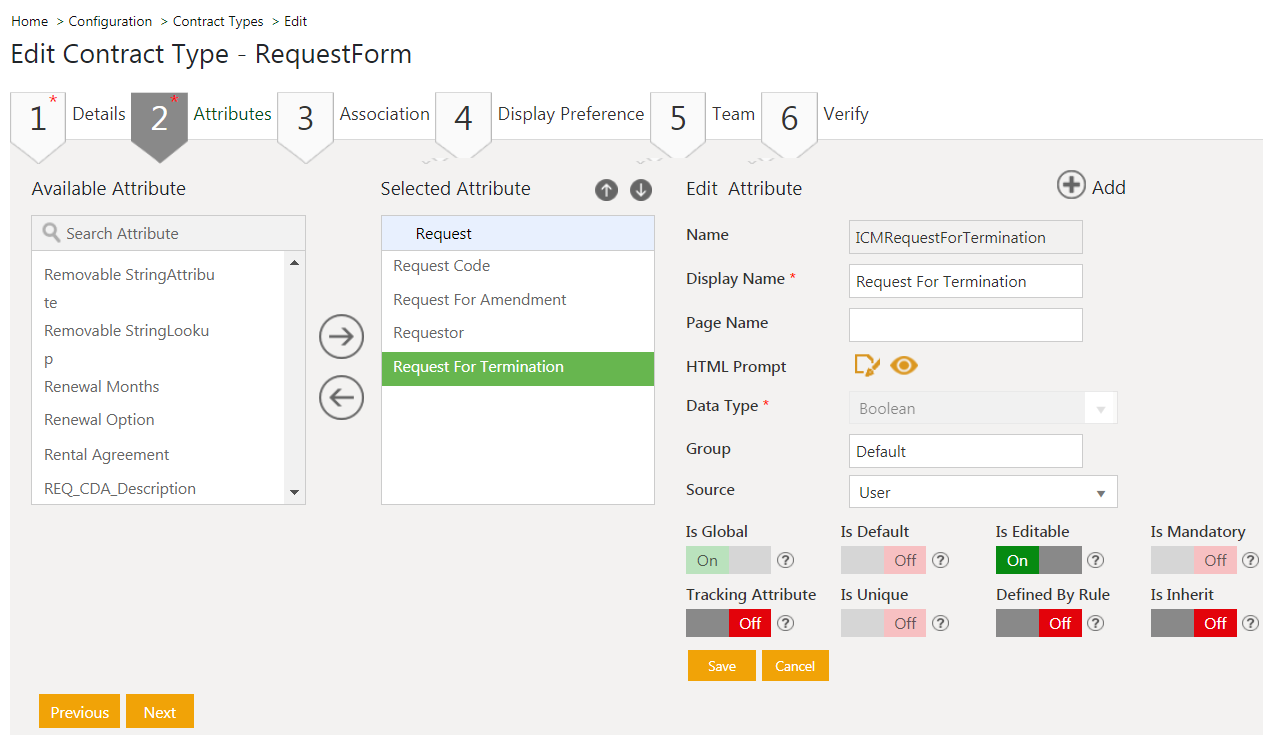
Task: Click the Next button
Action: (x=160, y=712)
